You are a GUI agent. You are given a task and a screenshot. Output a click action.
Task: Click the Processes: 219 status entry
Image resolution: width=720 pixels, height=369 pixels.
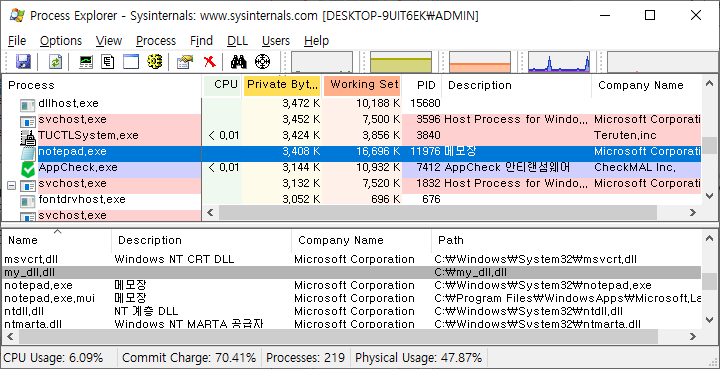click(305, 358)
